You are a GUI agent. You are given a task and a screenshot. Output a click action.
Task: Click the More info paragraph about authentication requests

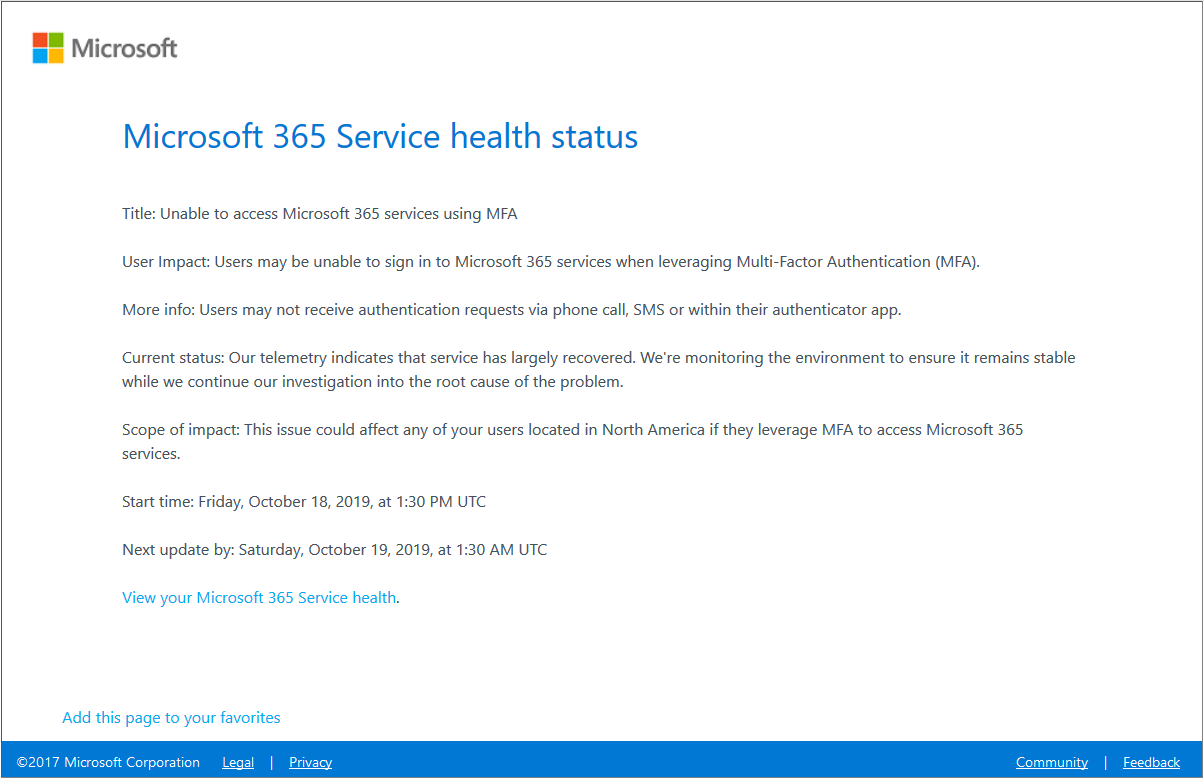point(512,309)
